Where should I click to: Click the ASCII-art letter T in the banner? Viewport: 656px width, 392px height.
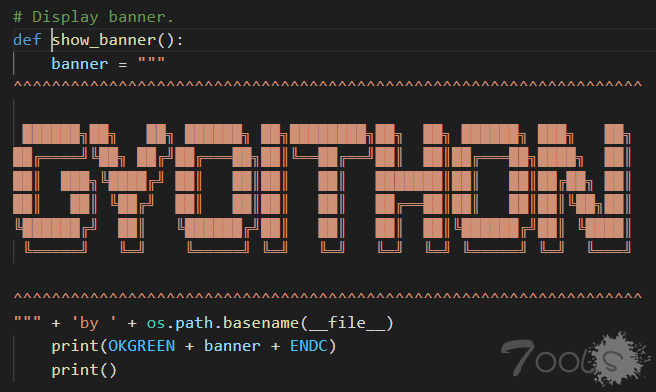pyautogui.click(x=331, y=188)
